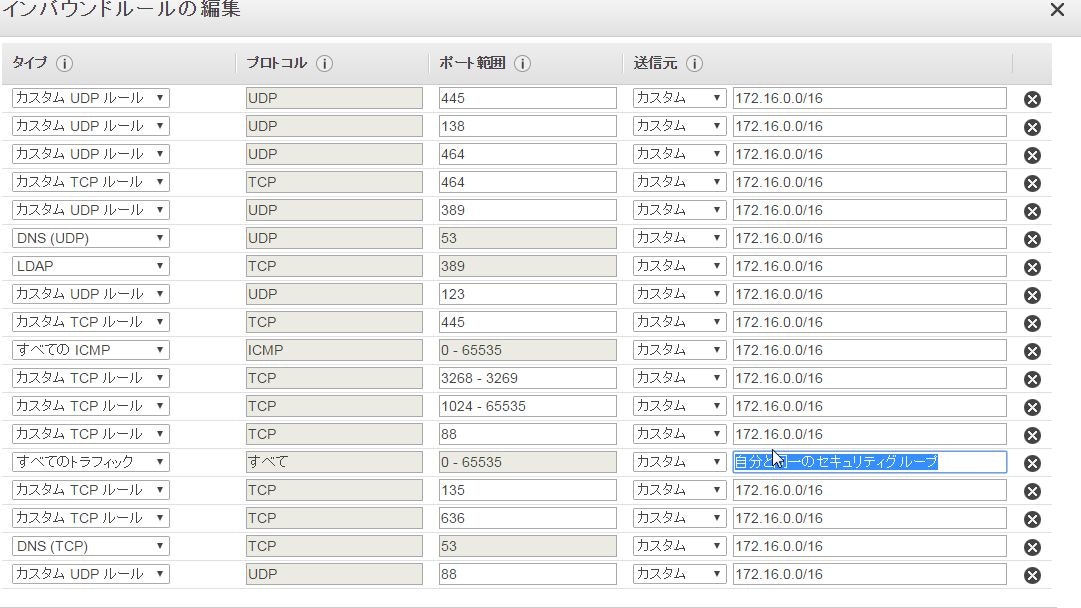Click port range field showing 1024 - 65535

point(527,406)
